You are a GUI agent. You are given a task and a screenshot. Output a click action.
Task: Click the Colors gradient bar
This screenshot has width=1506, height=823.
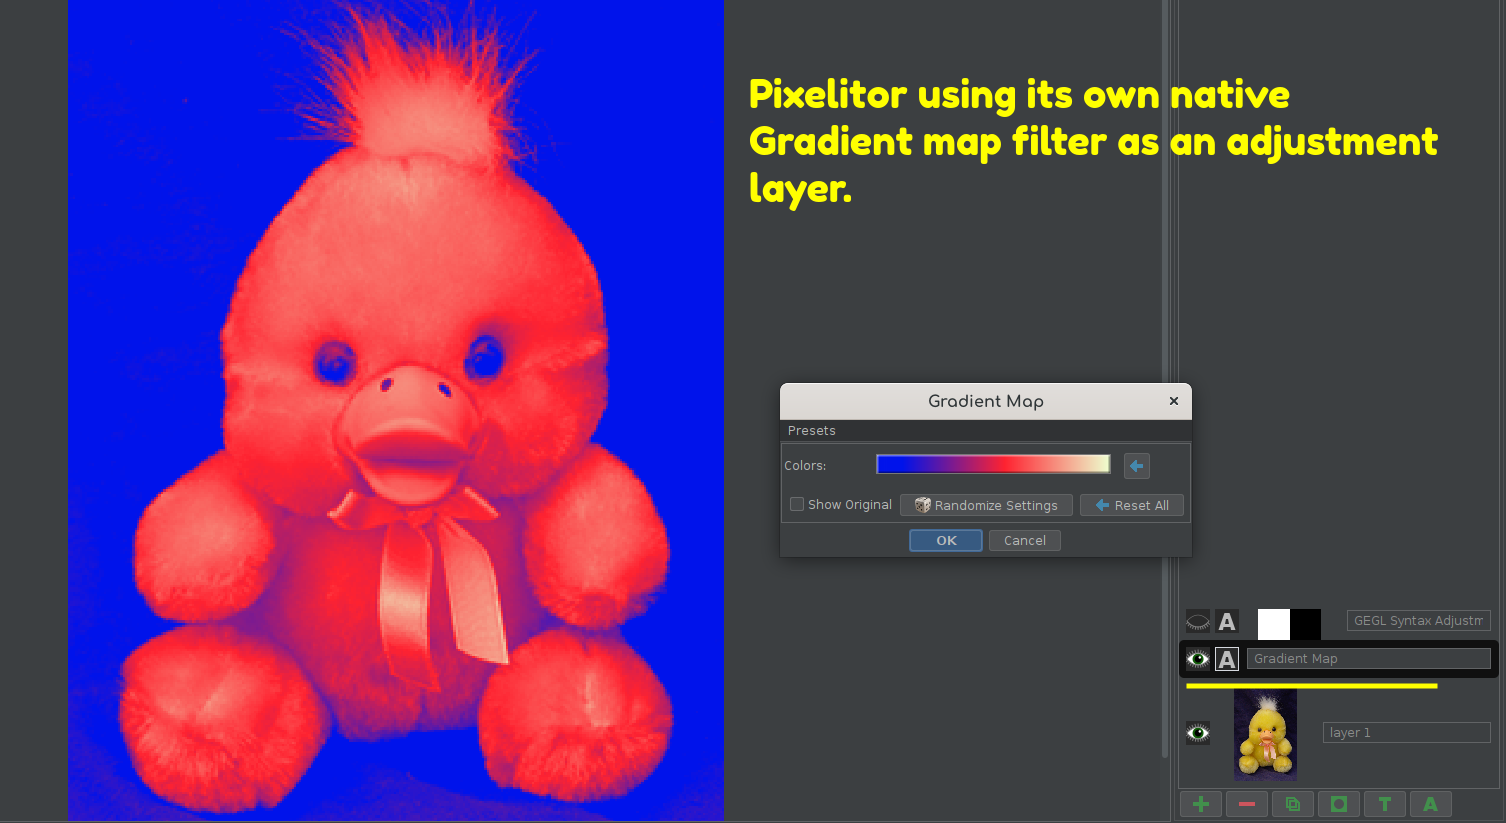tap(993, 464)
